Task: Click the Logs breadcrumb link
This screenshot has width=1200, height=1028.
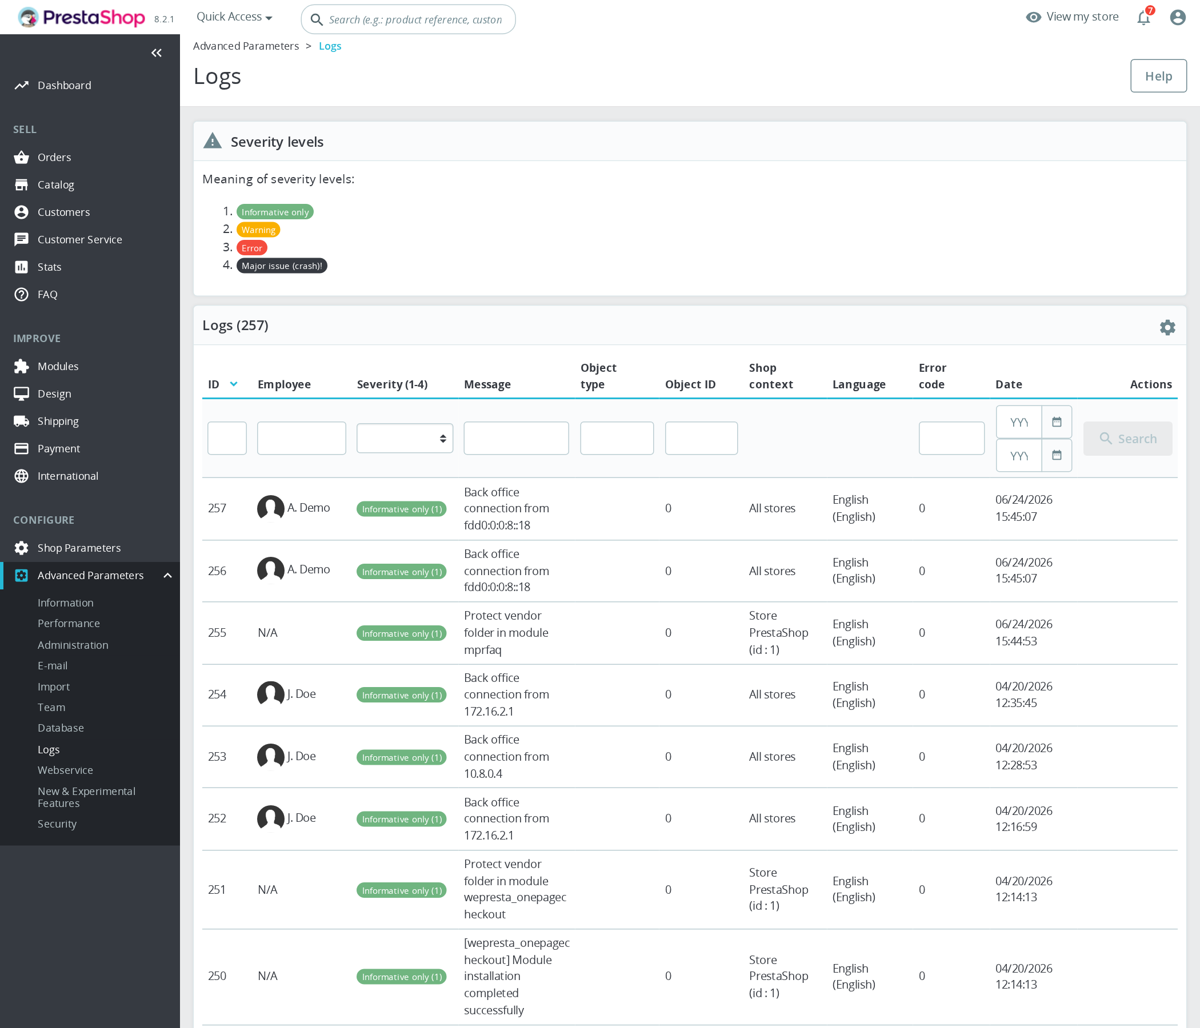Action: (330, 46)
